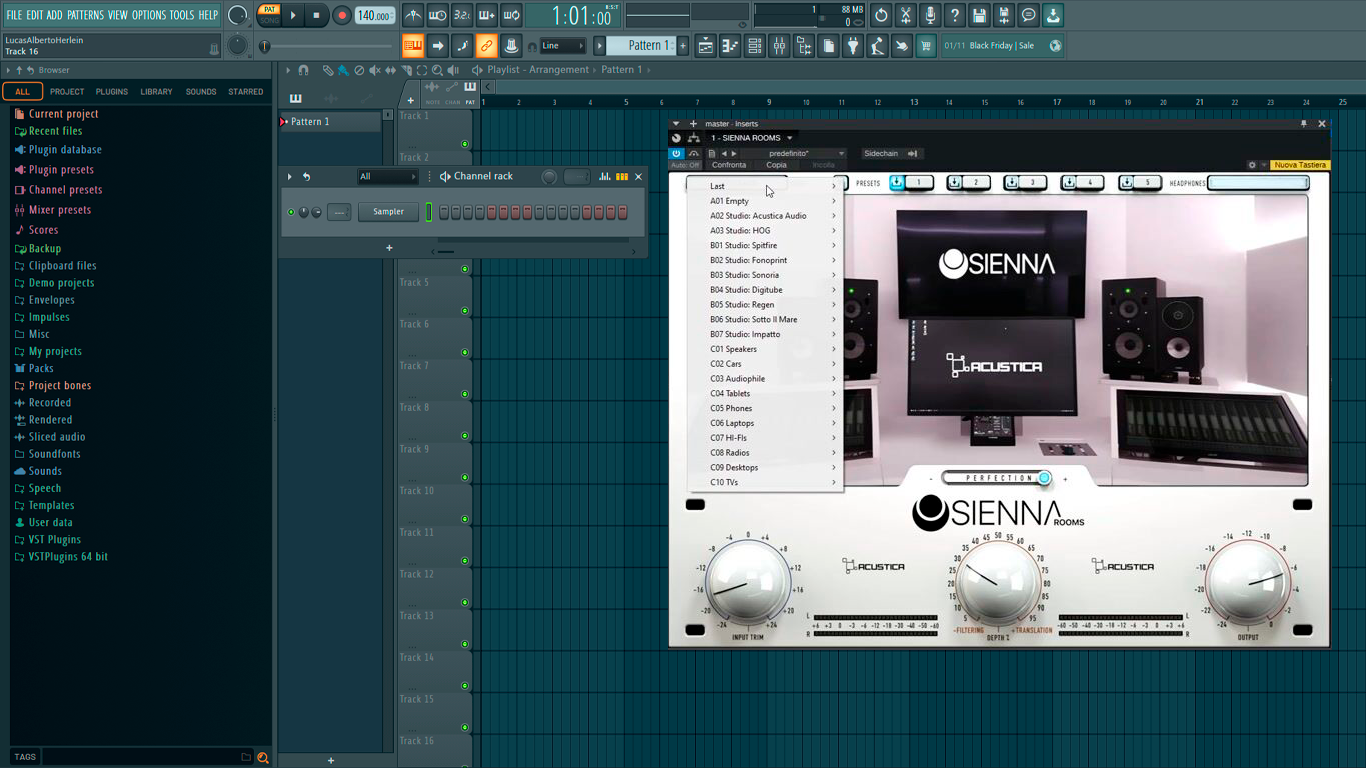The height and width of the screenshot is (768, 1366).
Task: Expand the A02 Studio: Acustica Audio submenu
Action: tap(765, 216)
